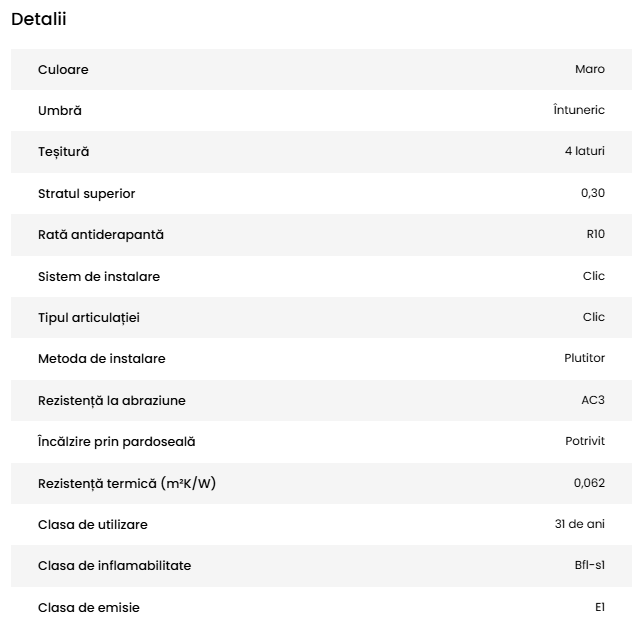Click the Umbră row label
642x642 pixels.
tap(60, 111)
